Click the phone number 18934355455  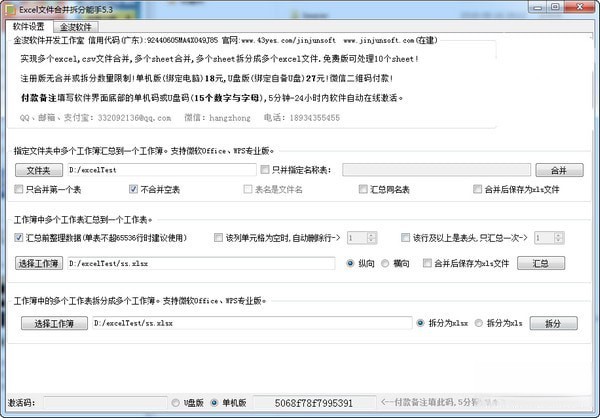pyautogui.click(x=315, y=118)
